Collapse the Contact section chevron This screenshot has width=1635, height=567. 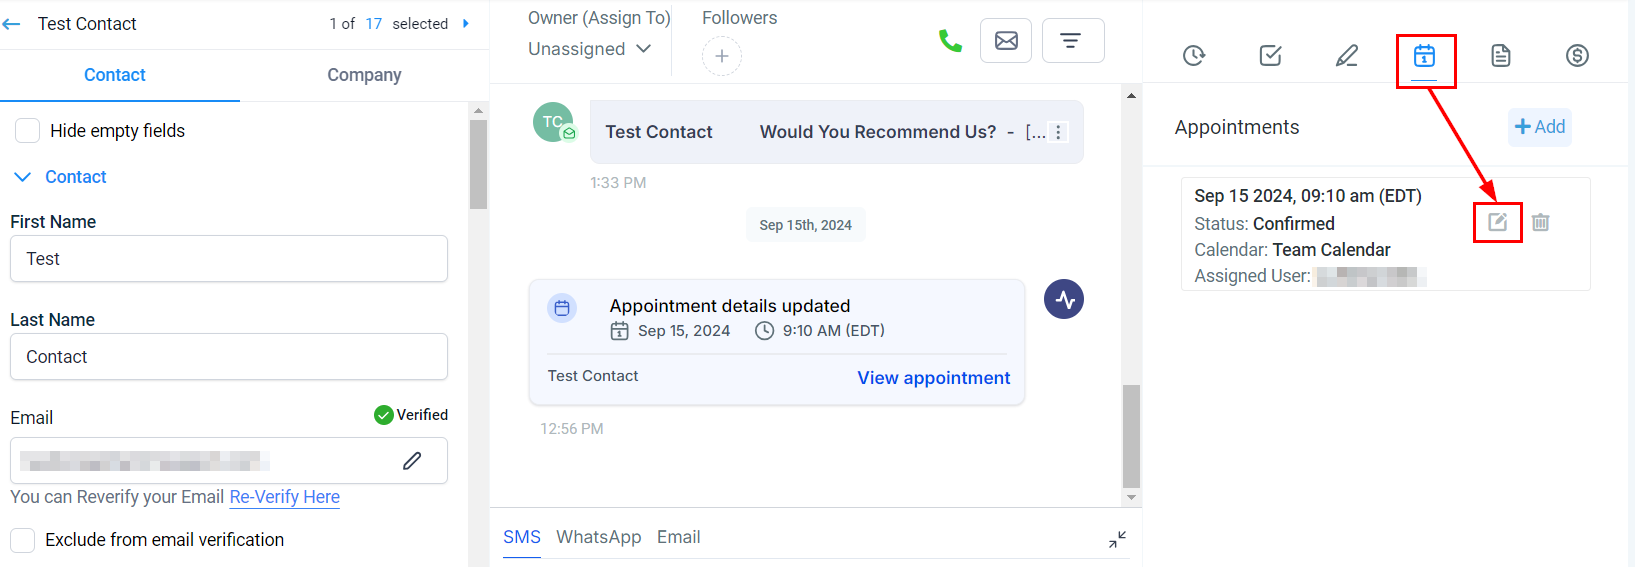coord(23,177)
